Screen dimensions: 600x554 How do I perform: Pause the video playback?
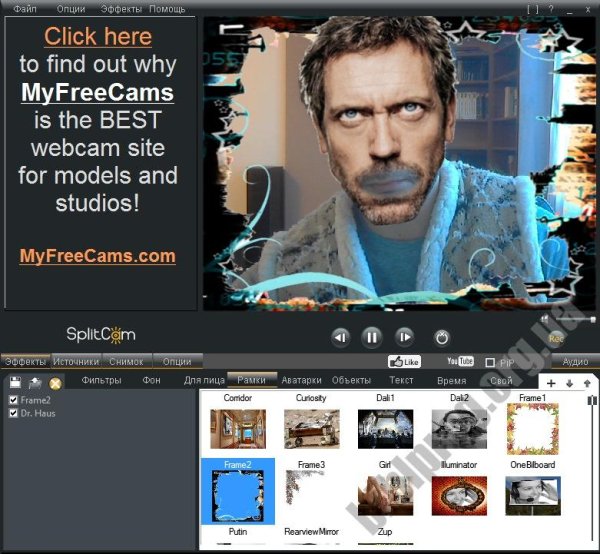pyautogui.click(x=372, y=337)
